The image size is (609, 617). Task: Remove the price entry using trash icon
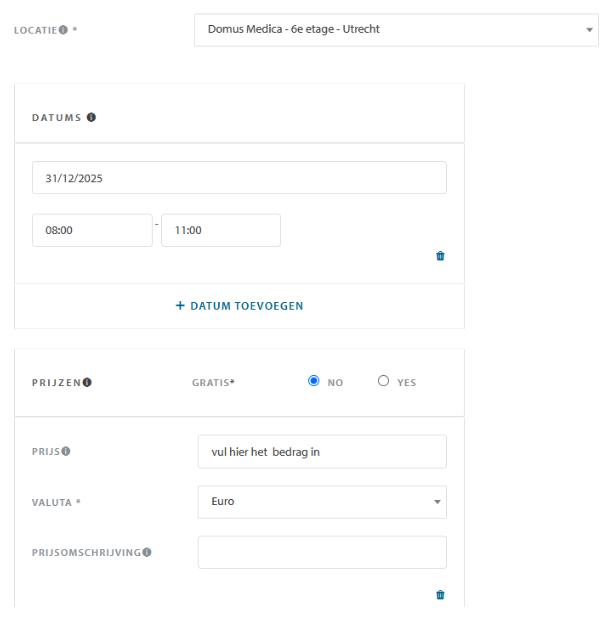tap(440, 595)
